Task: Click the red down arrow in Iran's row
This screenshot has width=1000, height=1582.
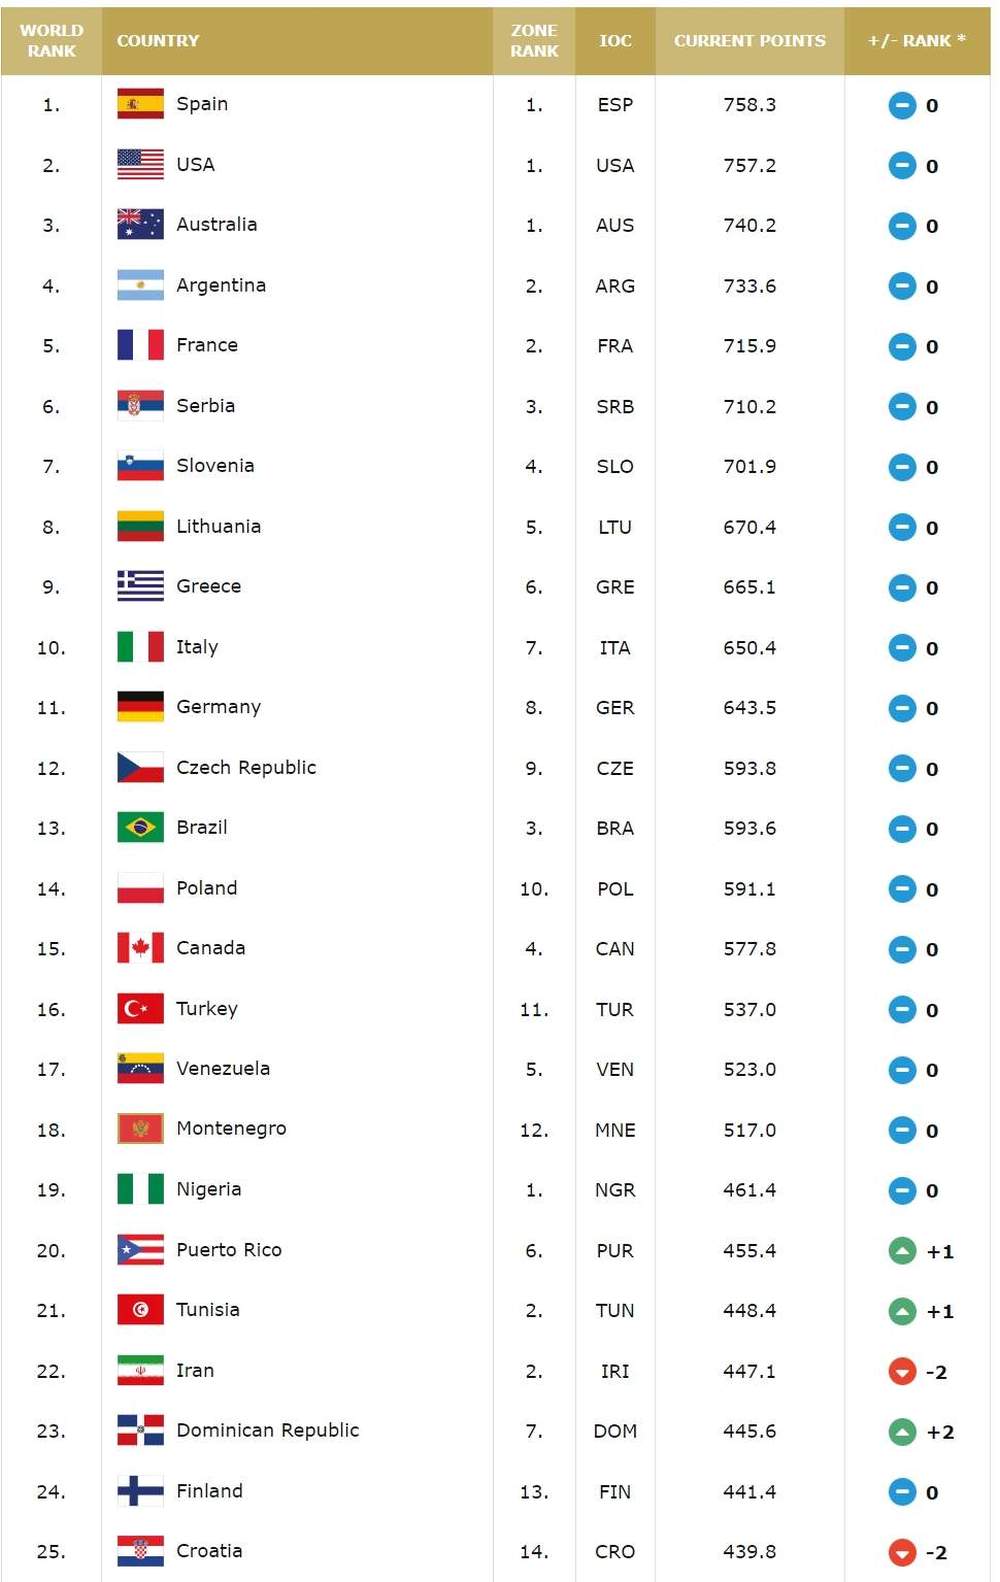Action: (x=902, y=1371)
